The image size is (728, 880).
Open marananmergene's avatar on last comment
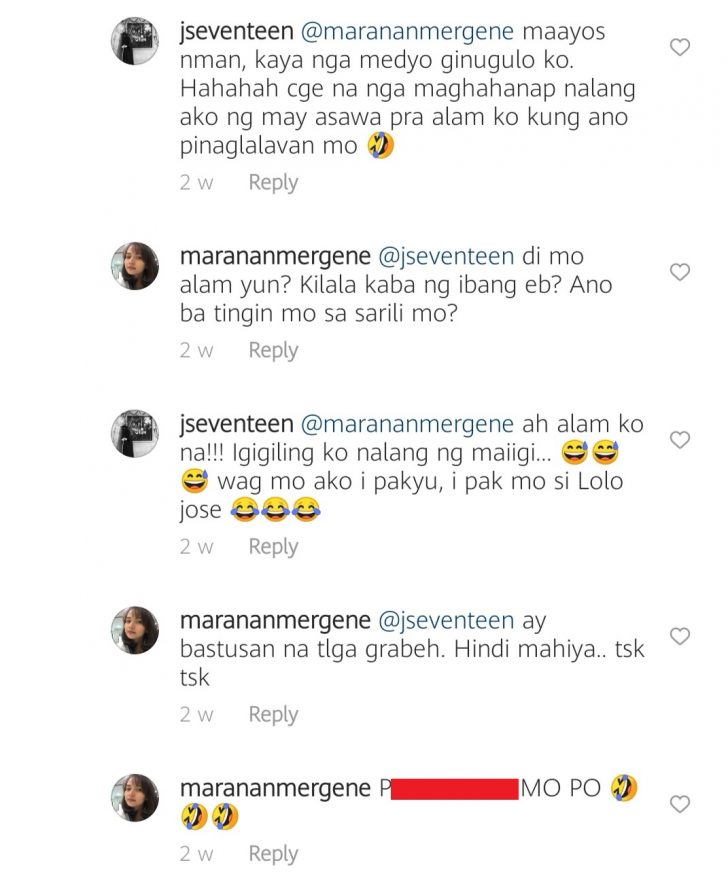tap(135, 798)
